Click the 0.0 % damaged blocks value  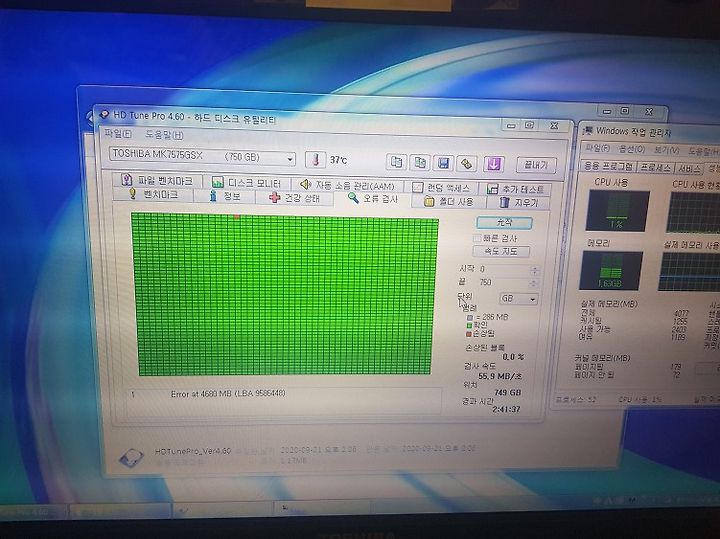[x=513, y=357]
